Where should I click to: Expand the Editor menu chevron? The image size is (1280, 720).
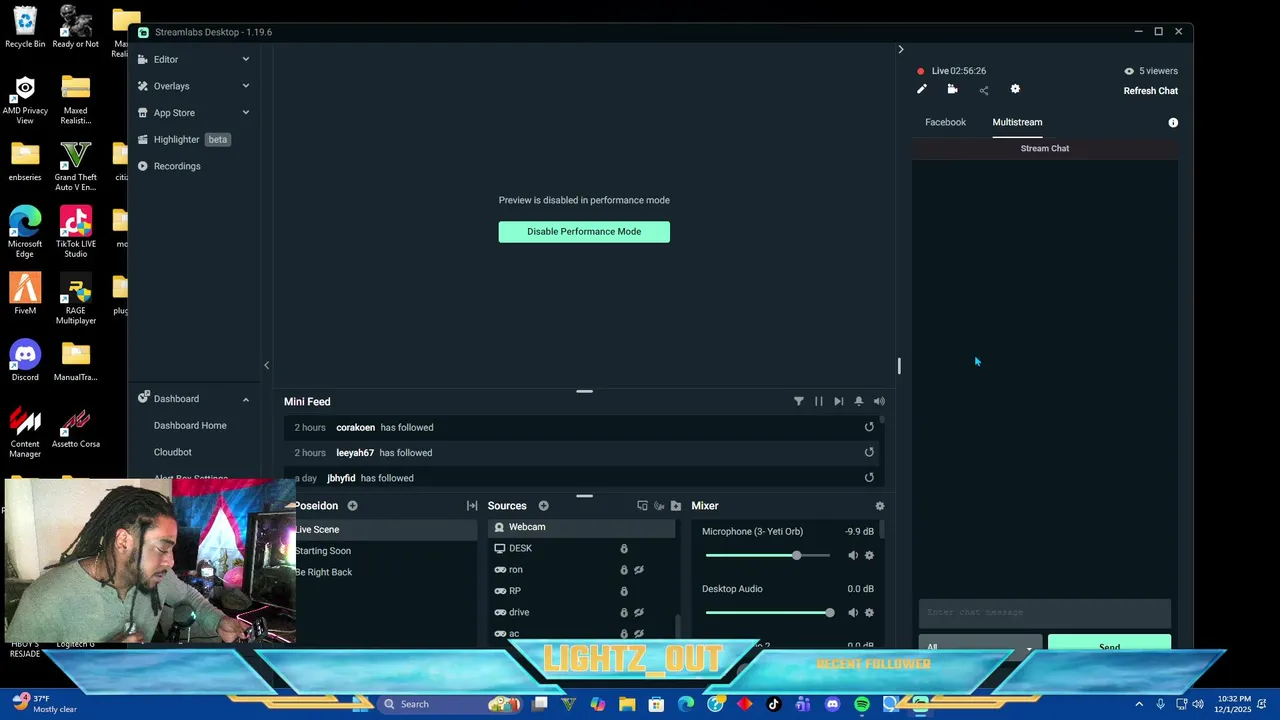tap(246, 59)
